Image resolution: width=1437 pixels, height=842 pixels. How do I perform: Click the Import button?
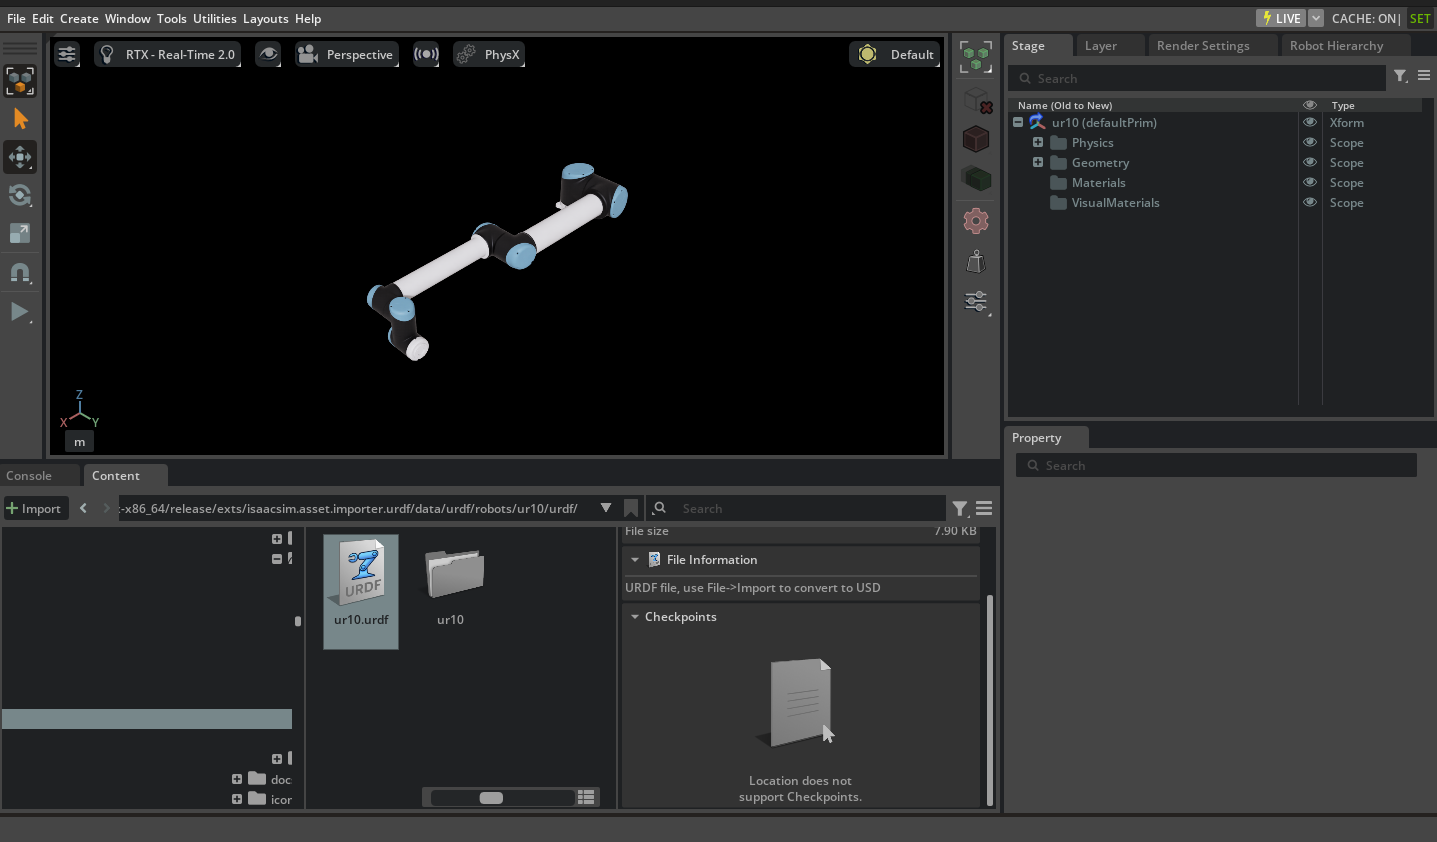tap(35, 508)
